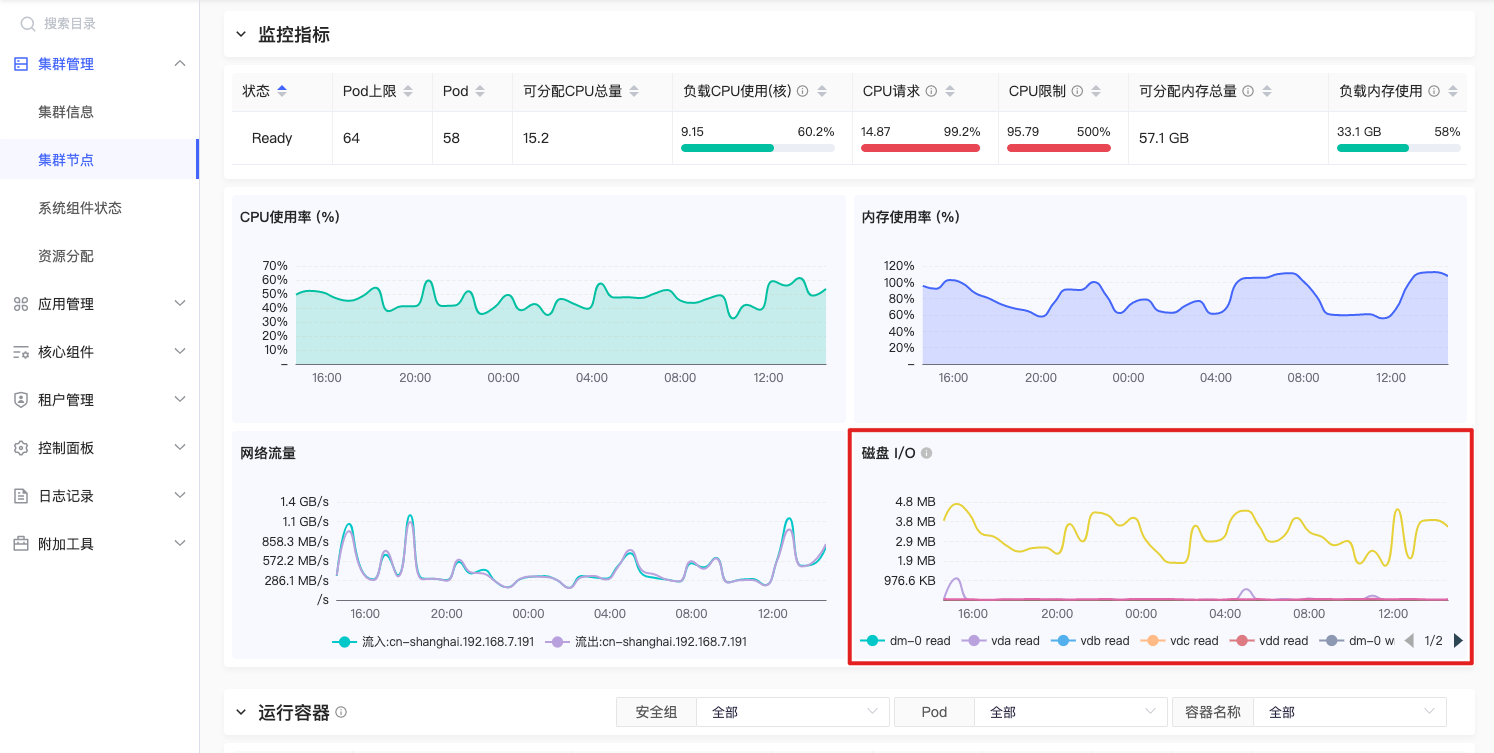
Task: Open 集群信息 menu item
Action: [x=66, y=112]
